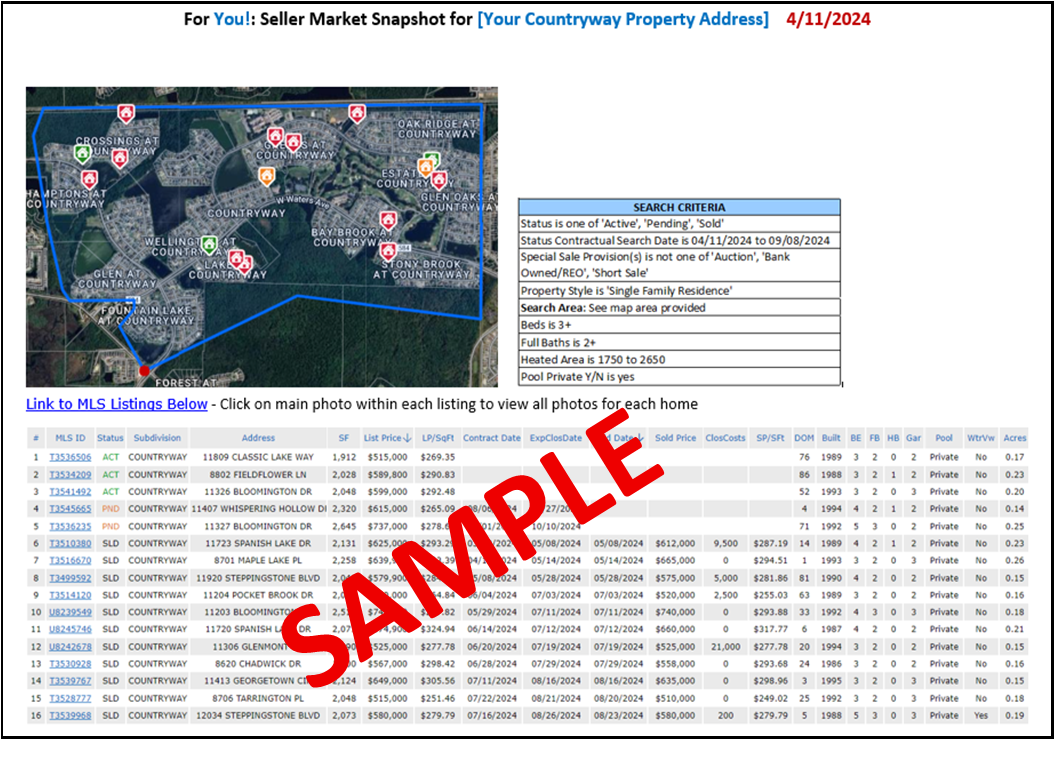Screen dimensions: 1054x768
Task: Open sold listing T3510380
Action: (70, 544)
